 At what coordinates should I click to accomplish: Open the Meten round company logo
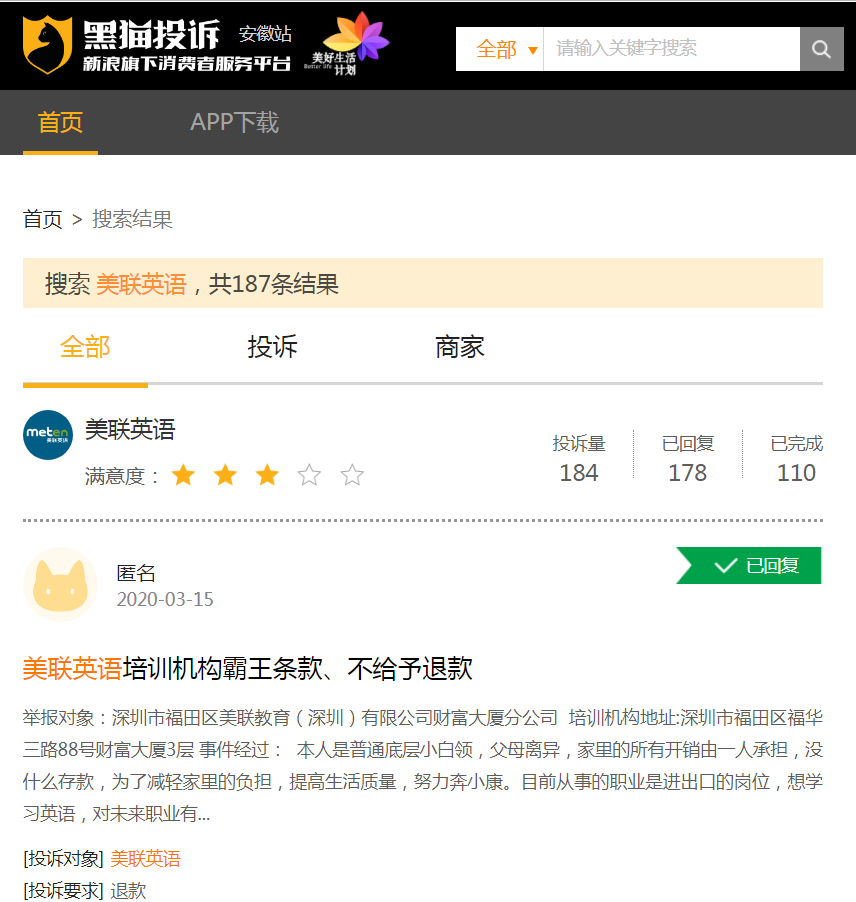[48, 435]
